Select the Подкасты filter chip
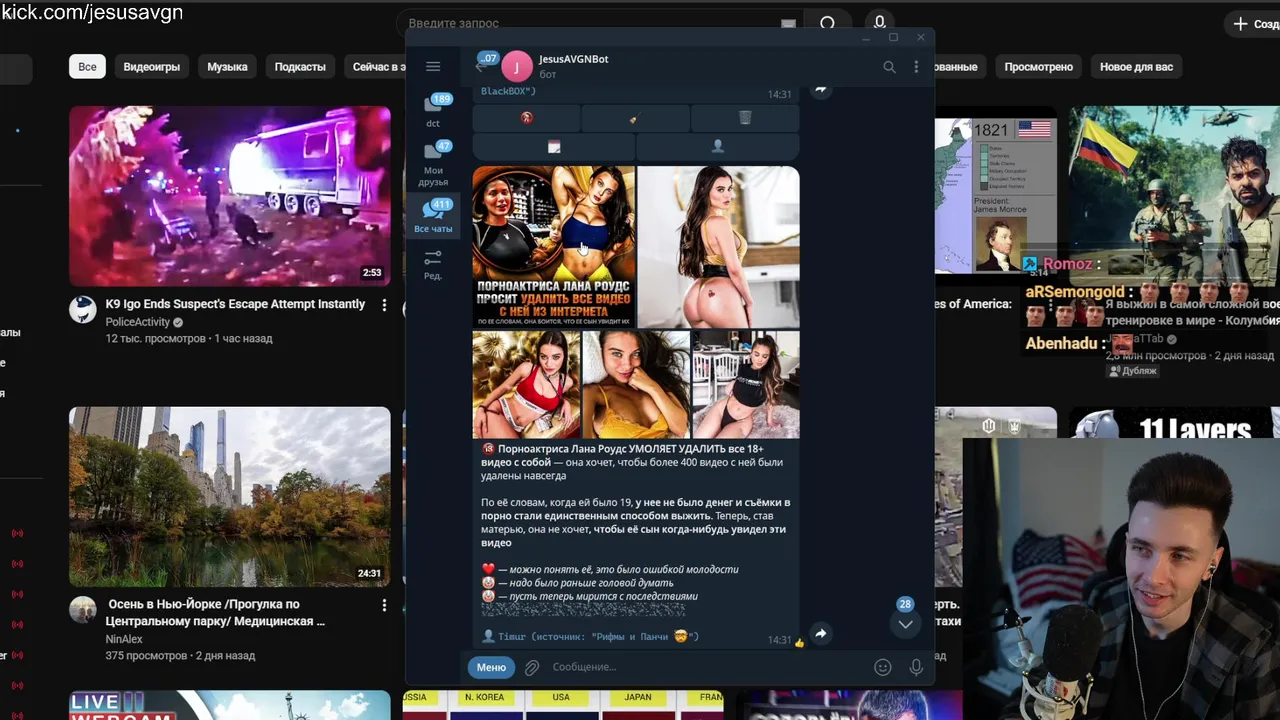Image resolution: width=1280 pixels, height=720 pixels. (x=300, y=67)
